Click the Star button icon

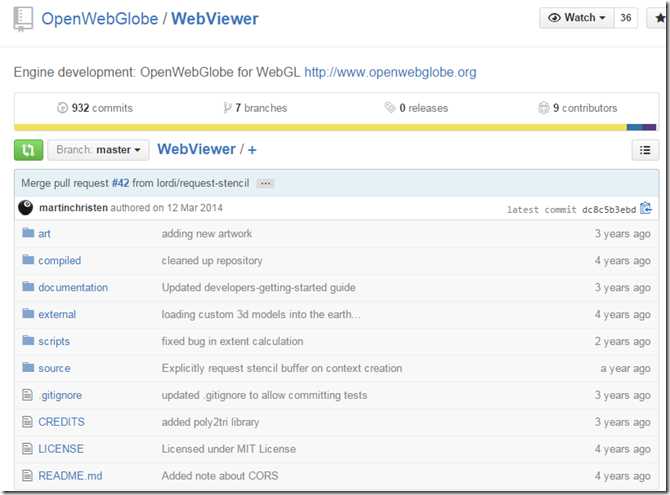pyautogui.click(x=660, y=18)
